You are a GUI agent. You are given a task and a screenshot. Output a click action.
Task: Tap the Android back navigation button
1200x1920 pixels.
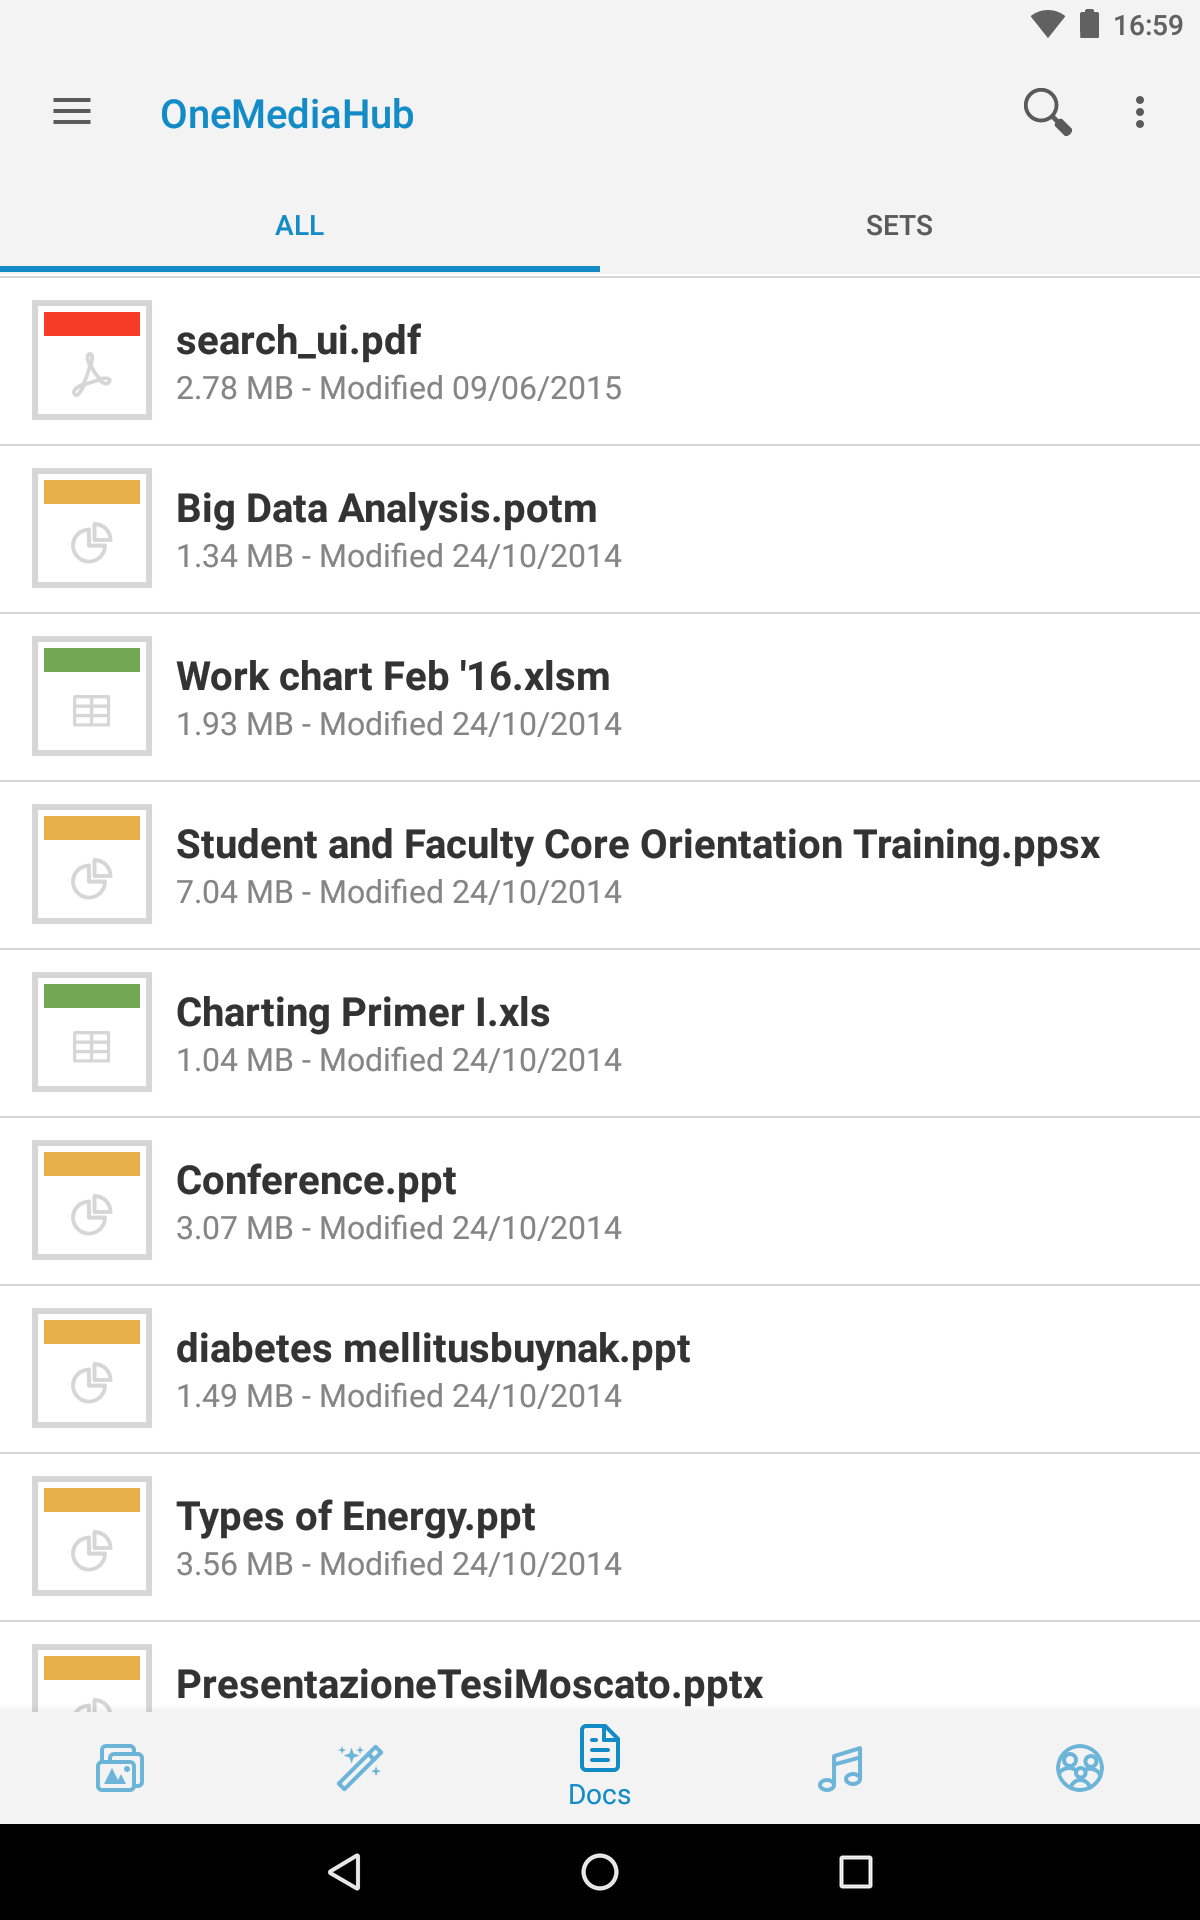point(345,1872)
